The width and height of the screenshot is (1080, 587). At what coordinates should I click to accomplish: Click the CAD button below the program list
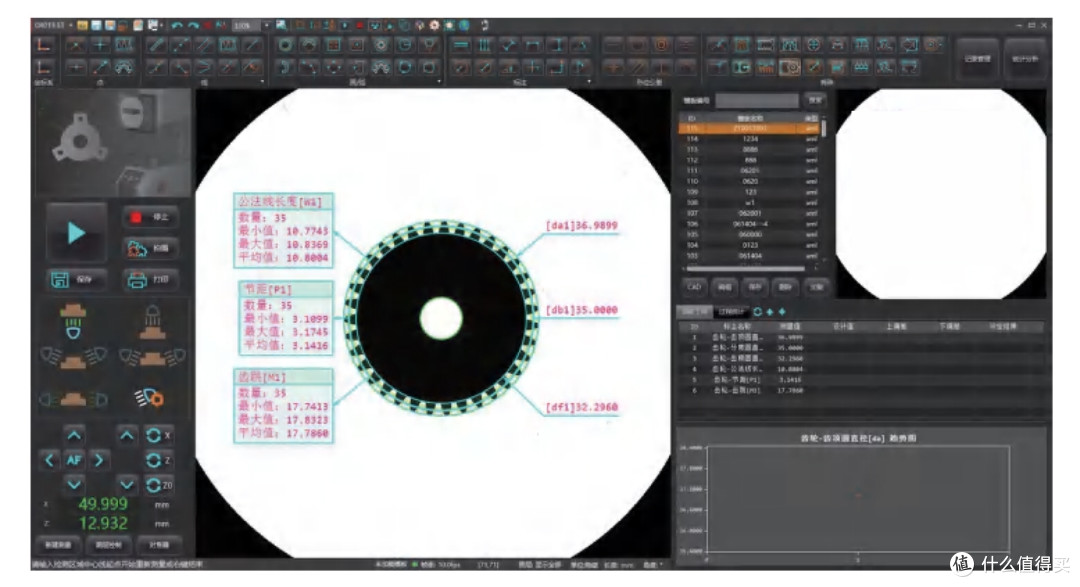[694, 287]
